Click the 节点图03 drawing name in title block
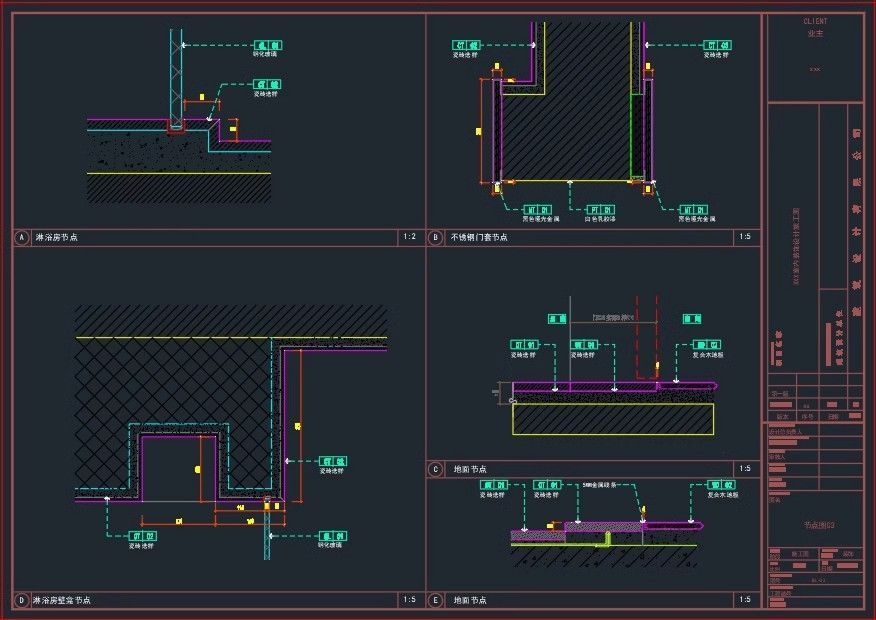Viewport: 876px width, 620px height. 818,524
